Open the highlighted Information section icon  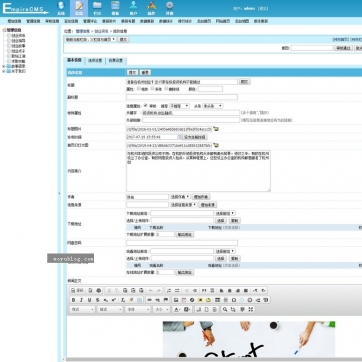click(x=79, y=8)
